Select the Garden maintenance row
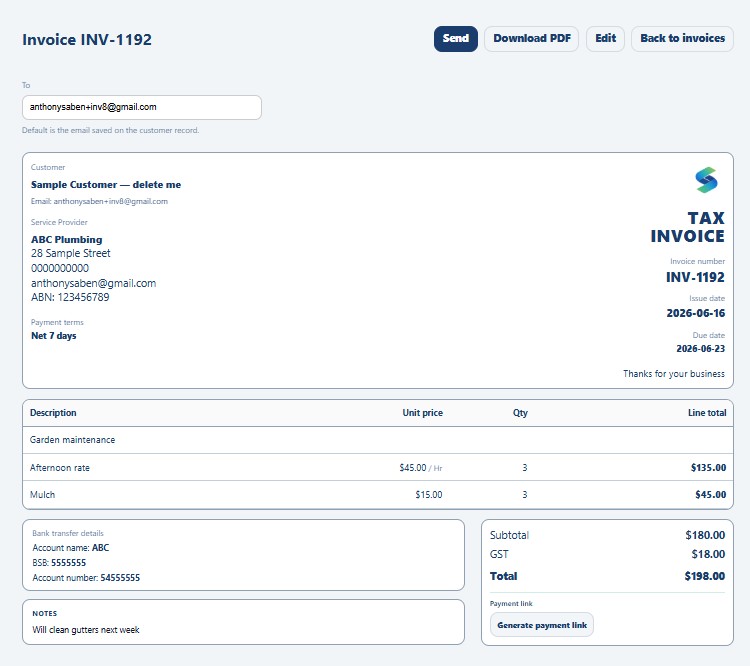 378,440
